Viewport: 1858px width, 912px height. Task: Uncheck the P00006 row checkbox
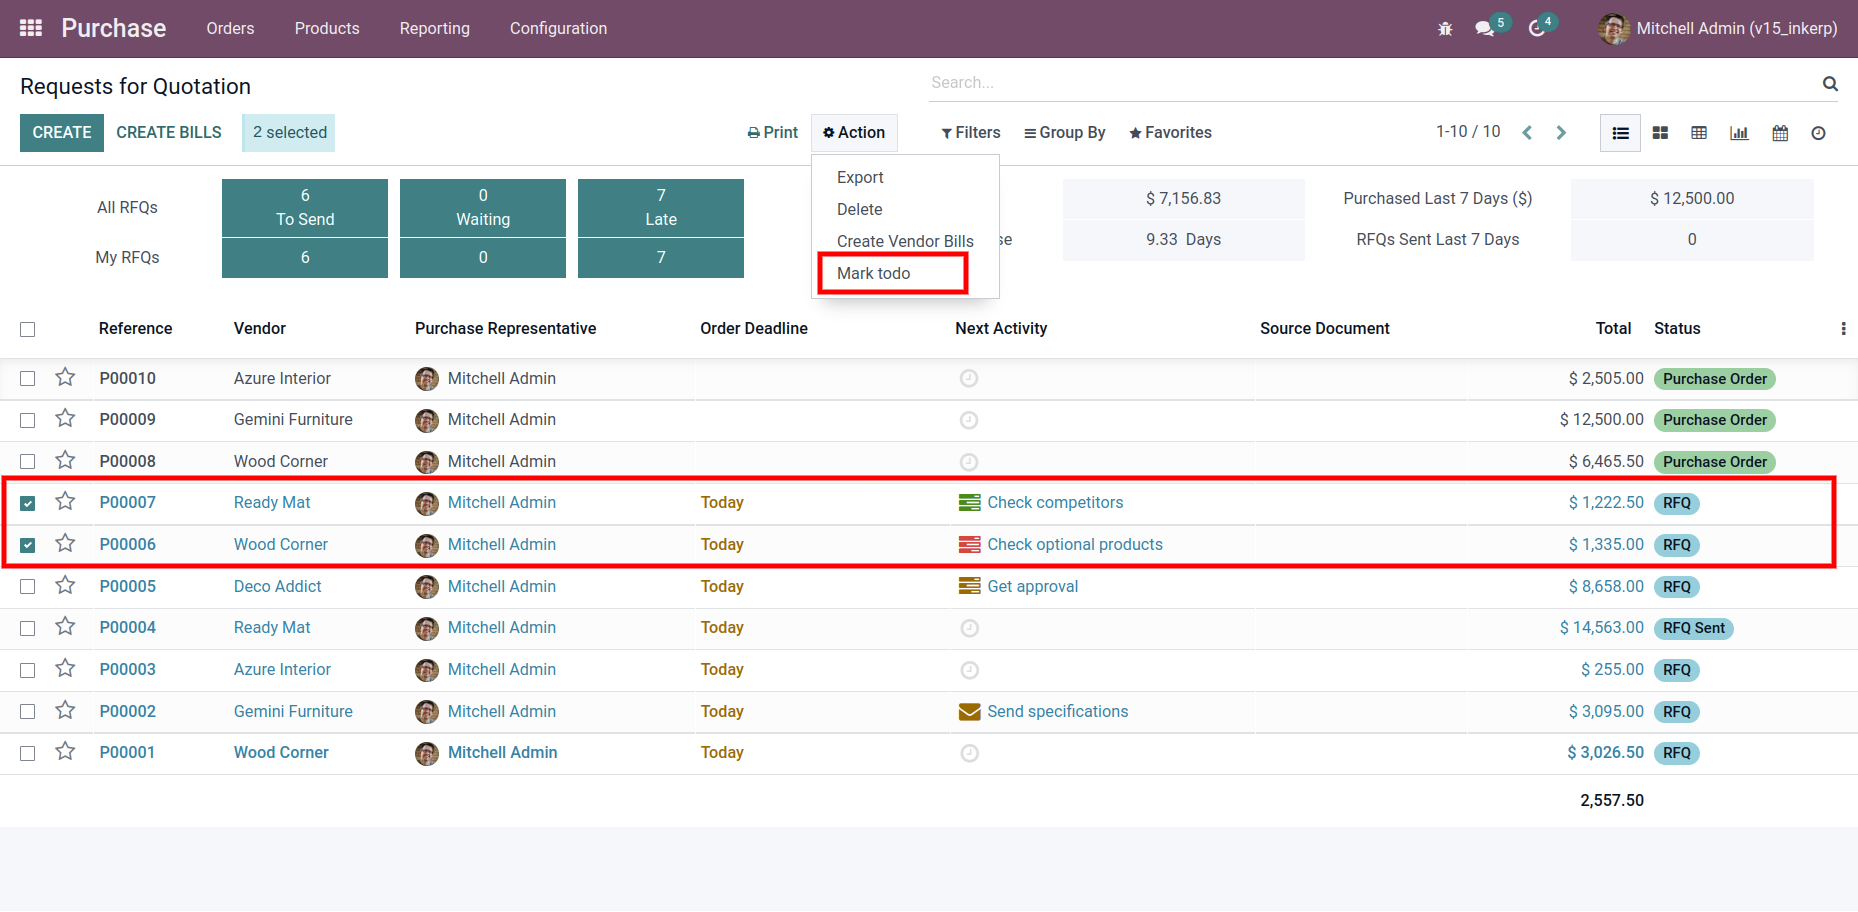tap(28, 545)
